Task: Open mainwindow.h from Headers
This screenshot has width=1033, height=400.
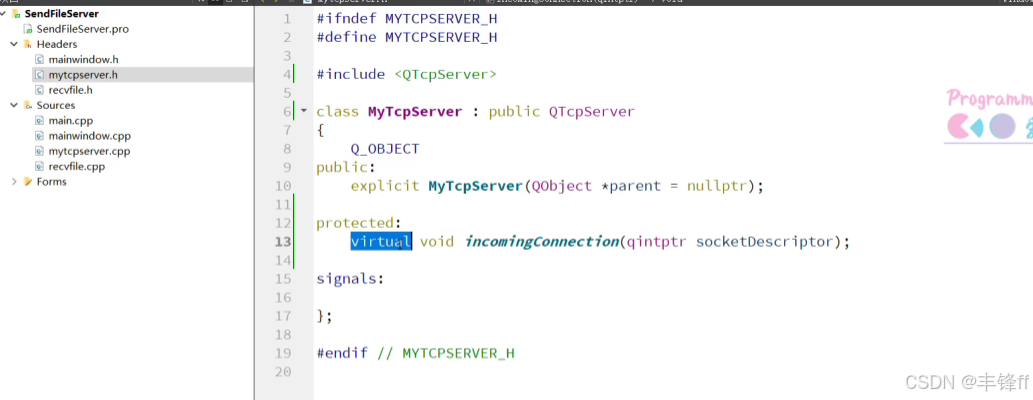Action: tap(84, 59)
